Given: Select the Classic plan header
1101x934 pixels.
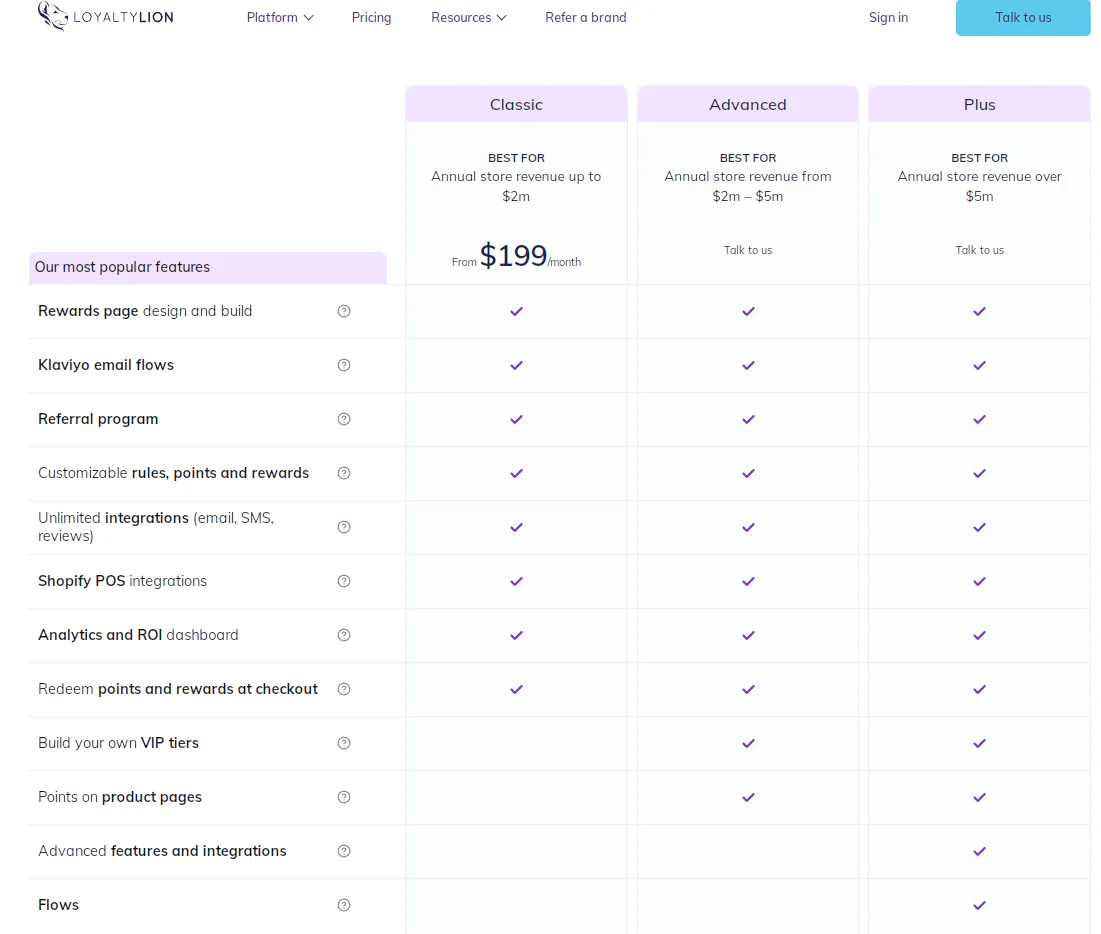Looking at the screenshot, I should click(516, 105).
